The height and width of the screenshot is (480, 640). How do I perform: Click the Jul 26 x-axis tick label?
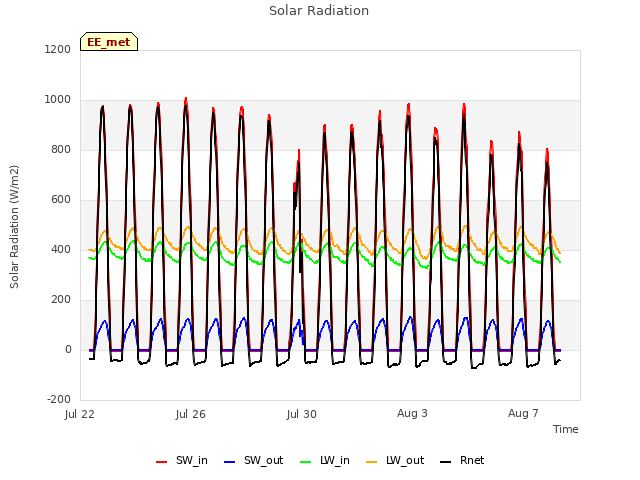pos(191,414)
